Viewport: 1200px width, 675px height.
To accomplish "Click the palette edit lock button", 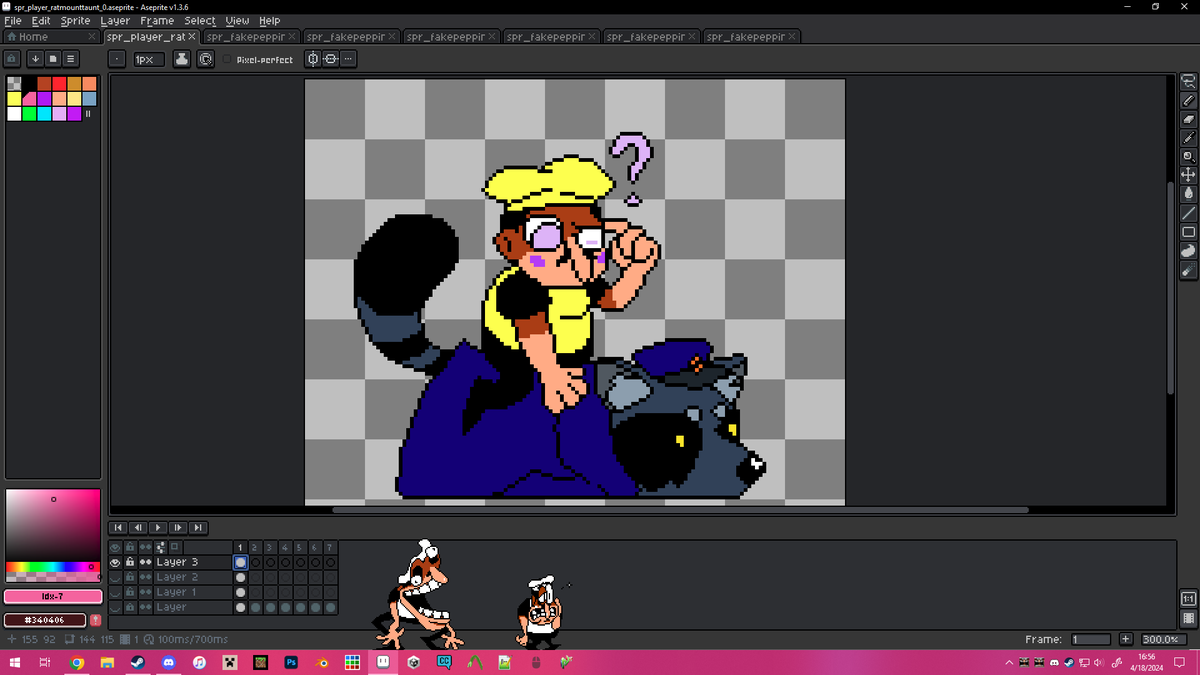I will point(13,59).
